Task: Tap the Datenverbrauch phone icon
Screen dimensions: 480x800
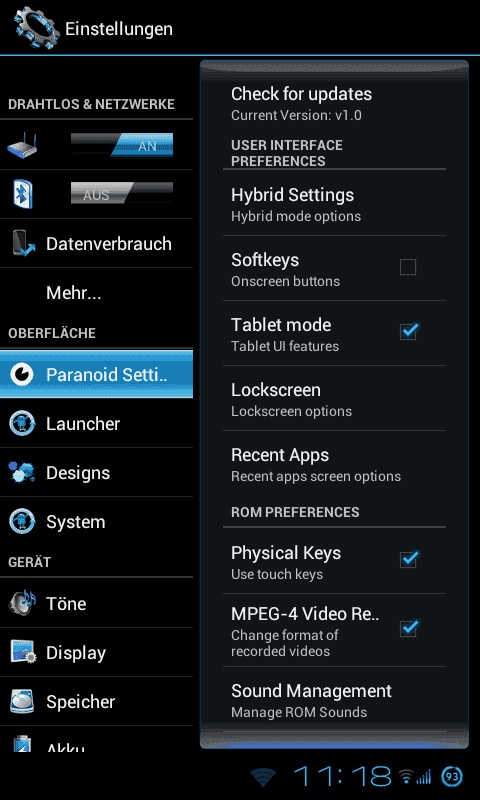Action: pyautogui.click(x=23, y=243)
